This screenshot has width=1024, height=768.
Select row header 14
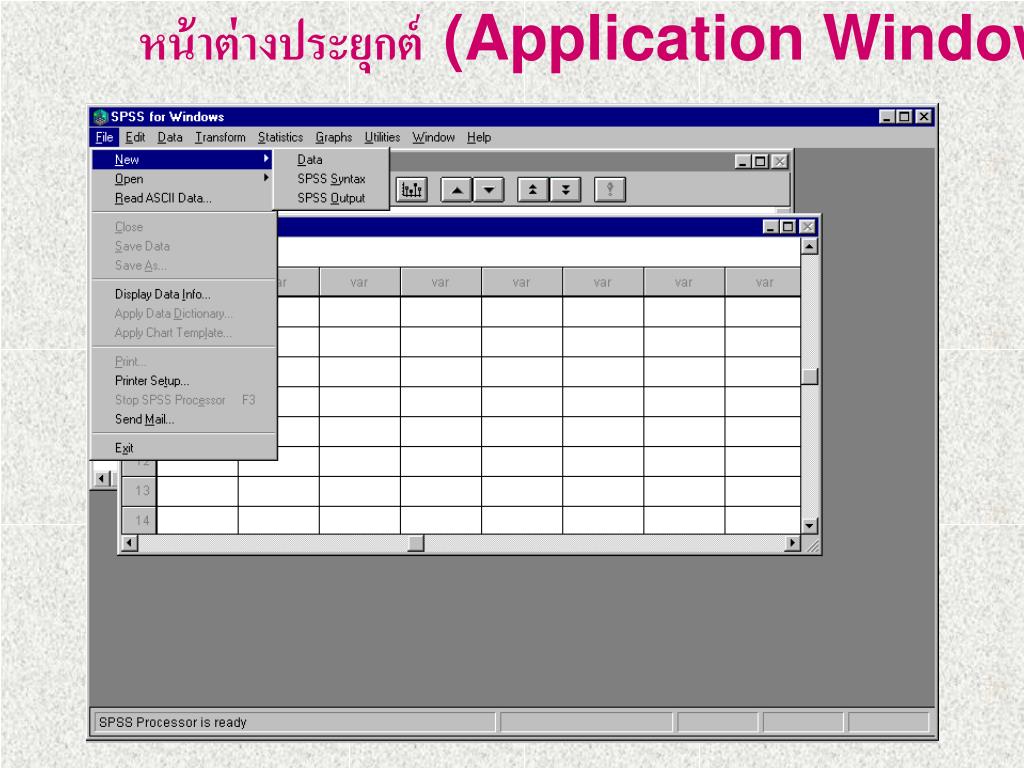pos(139,520)
